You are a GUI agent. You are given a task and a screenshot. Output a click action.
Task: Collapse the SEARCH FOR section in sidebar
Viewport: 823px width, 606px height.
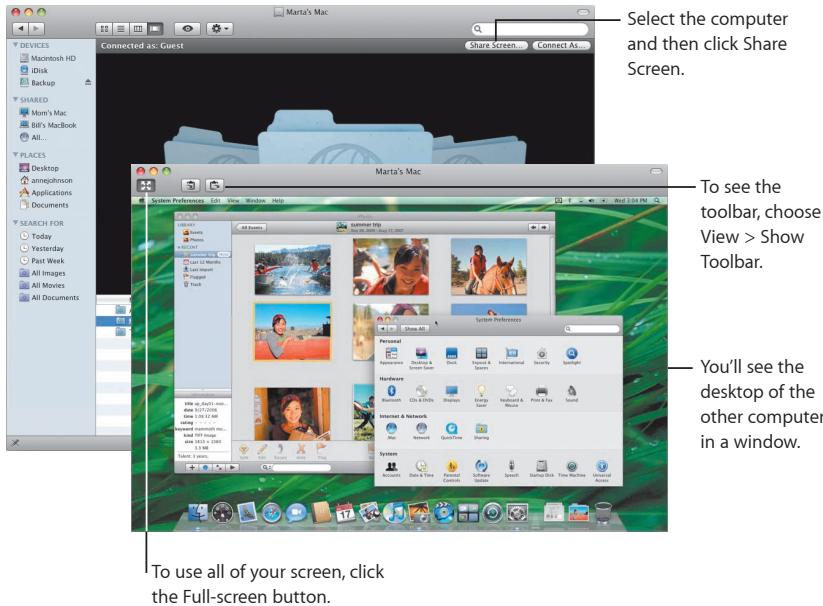15,223
